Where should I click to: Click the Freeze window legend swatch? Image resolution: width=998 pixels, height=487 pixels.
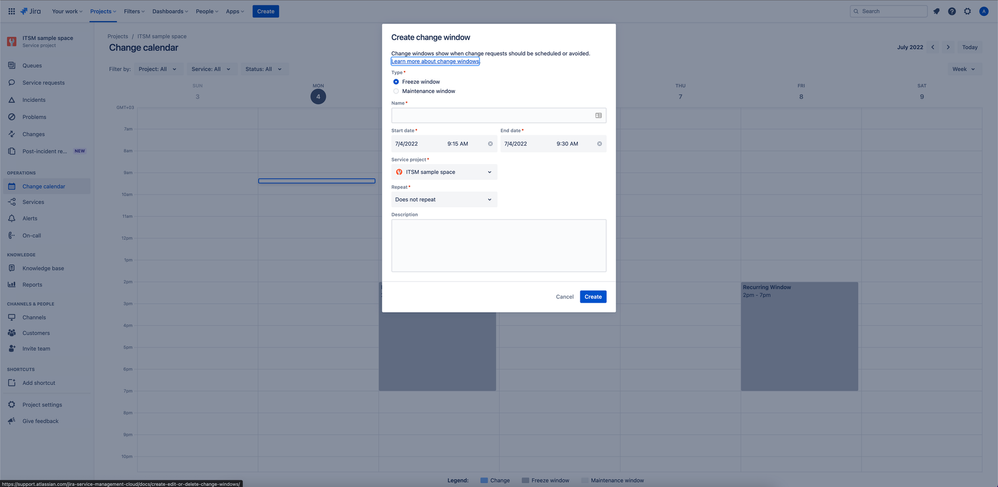pos(525,480)
